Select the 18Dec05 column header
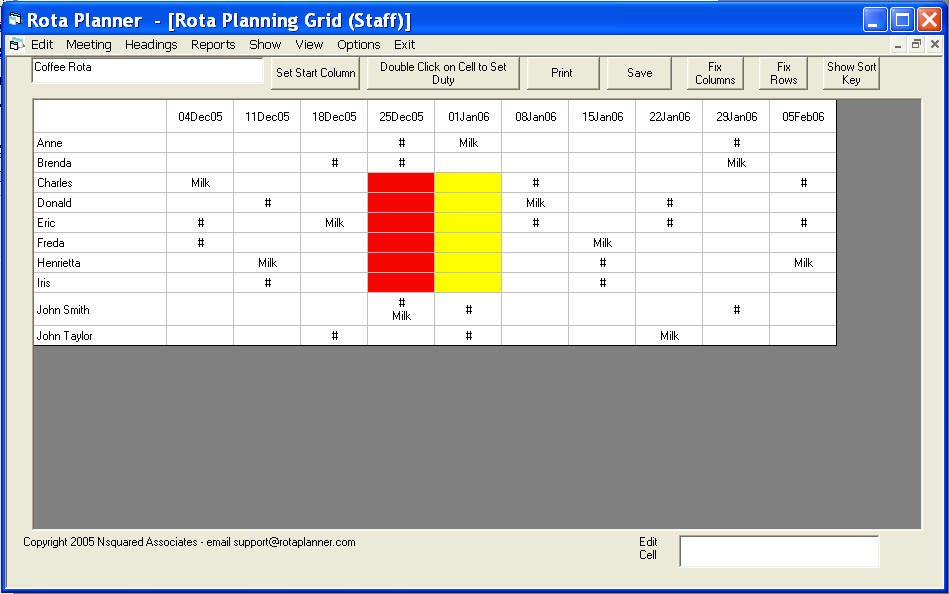The height and width of the screenshot is (594, 949). (334, 117)
